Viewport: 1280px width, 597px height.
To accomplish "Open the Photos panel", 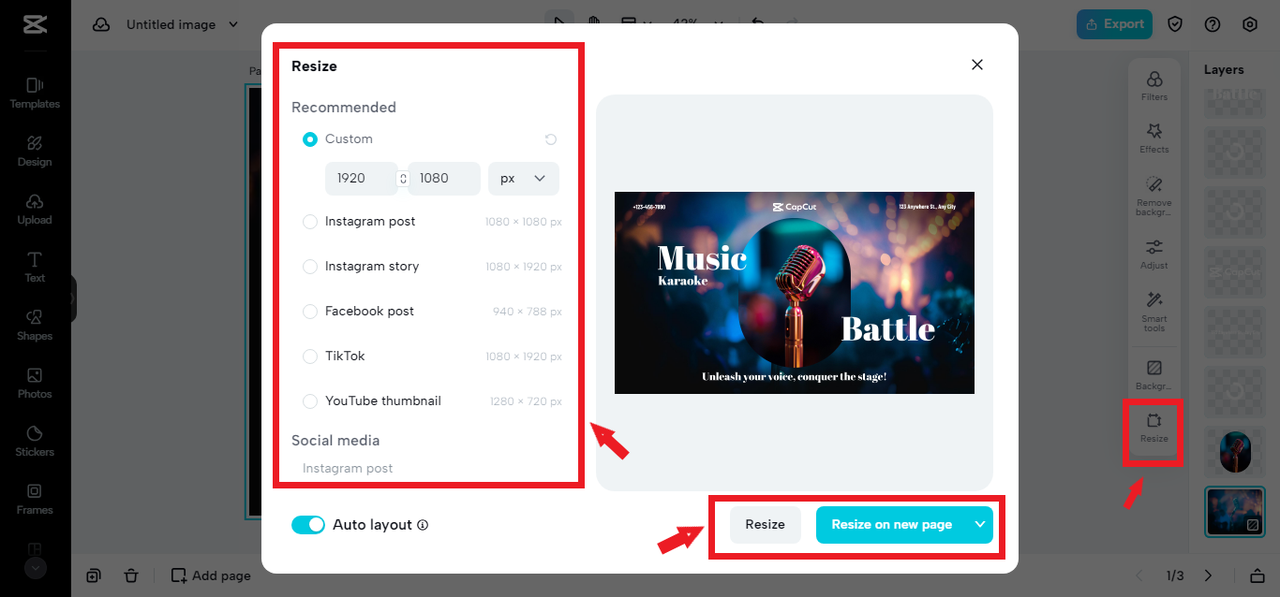I will [35, 383].
